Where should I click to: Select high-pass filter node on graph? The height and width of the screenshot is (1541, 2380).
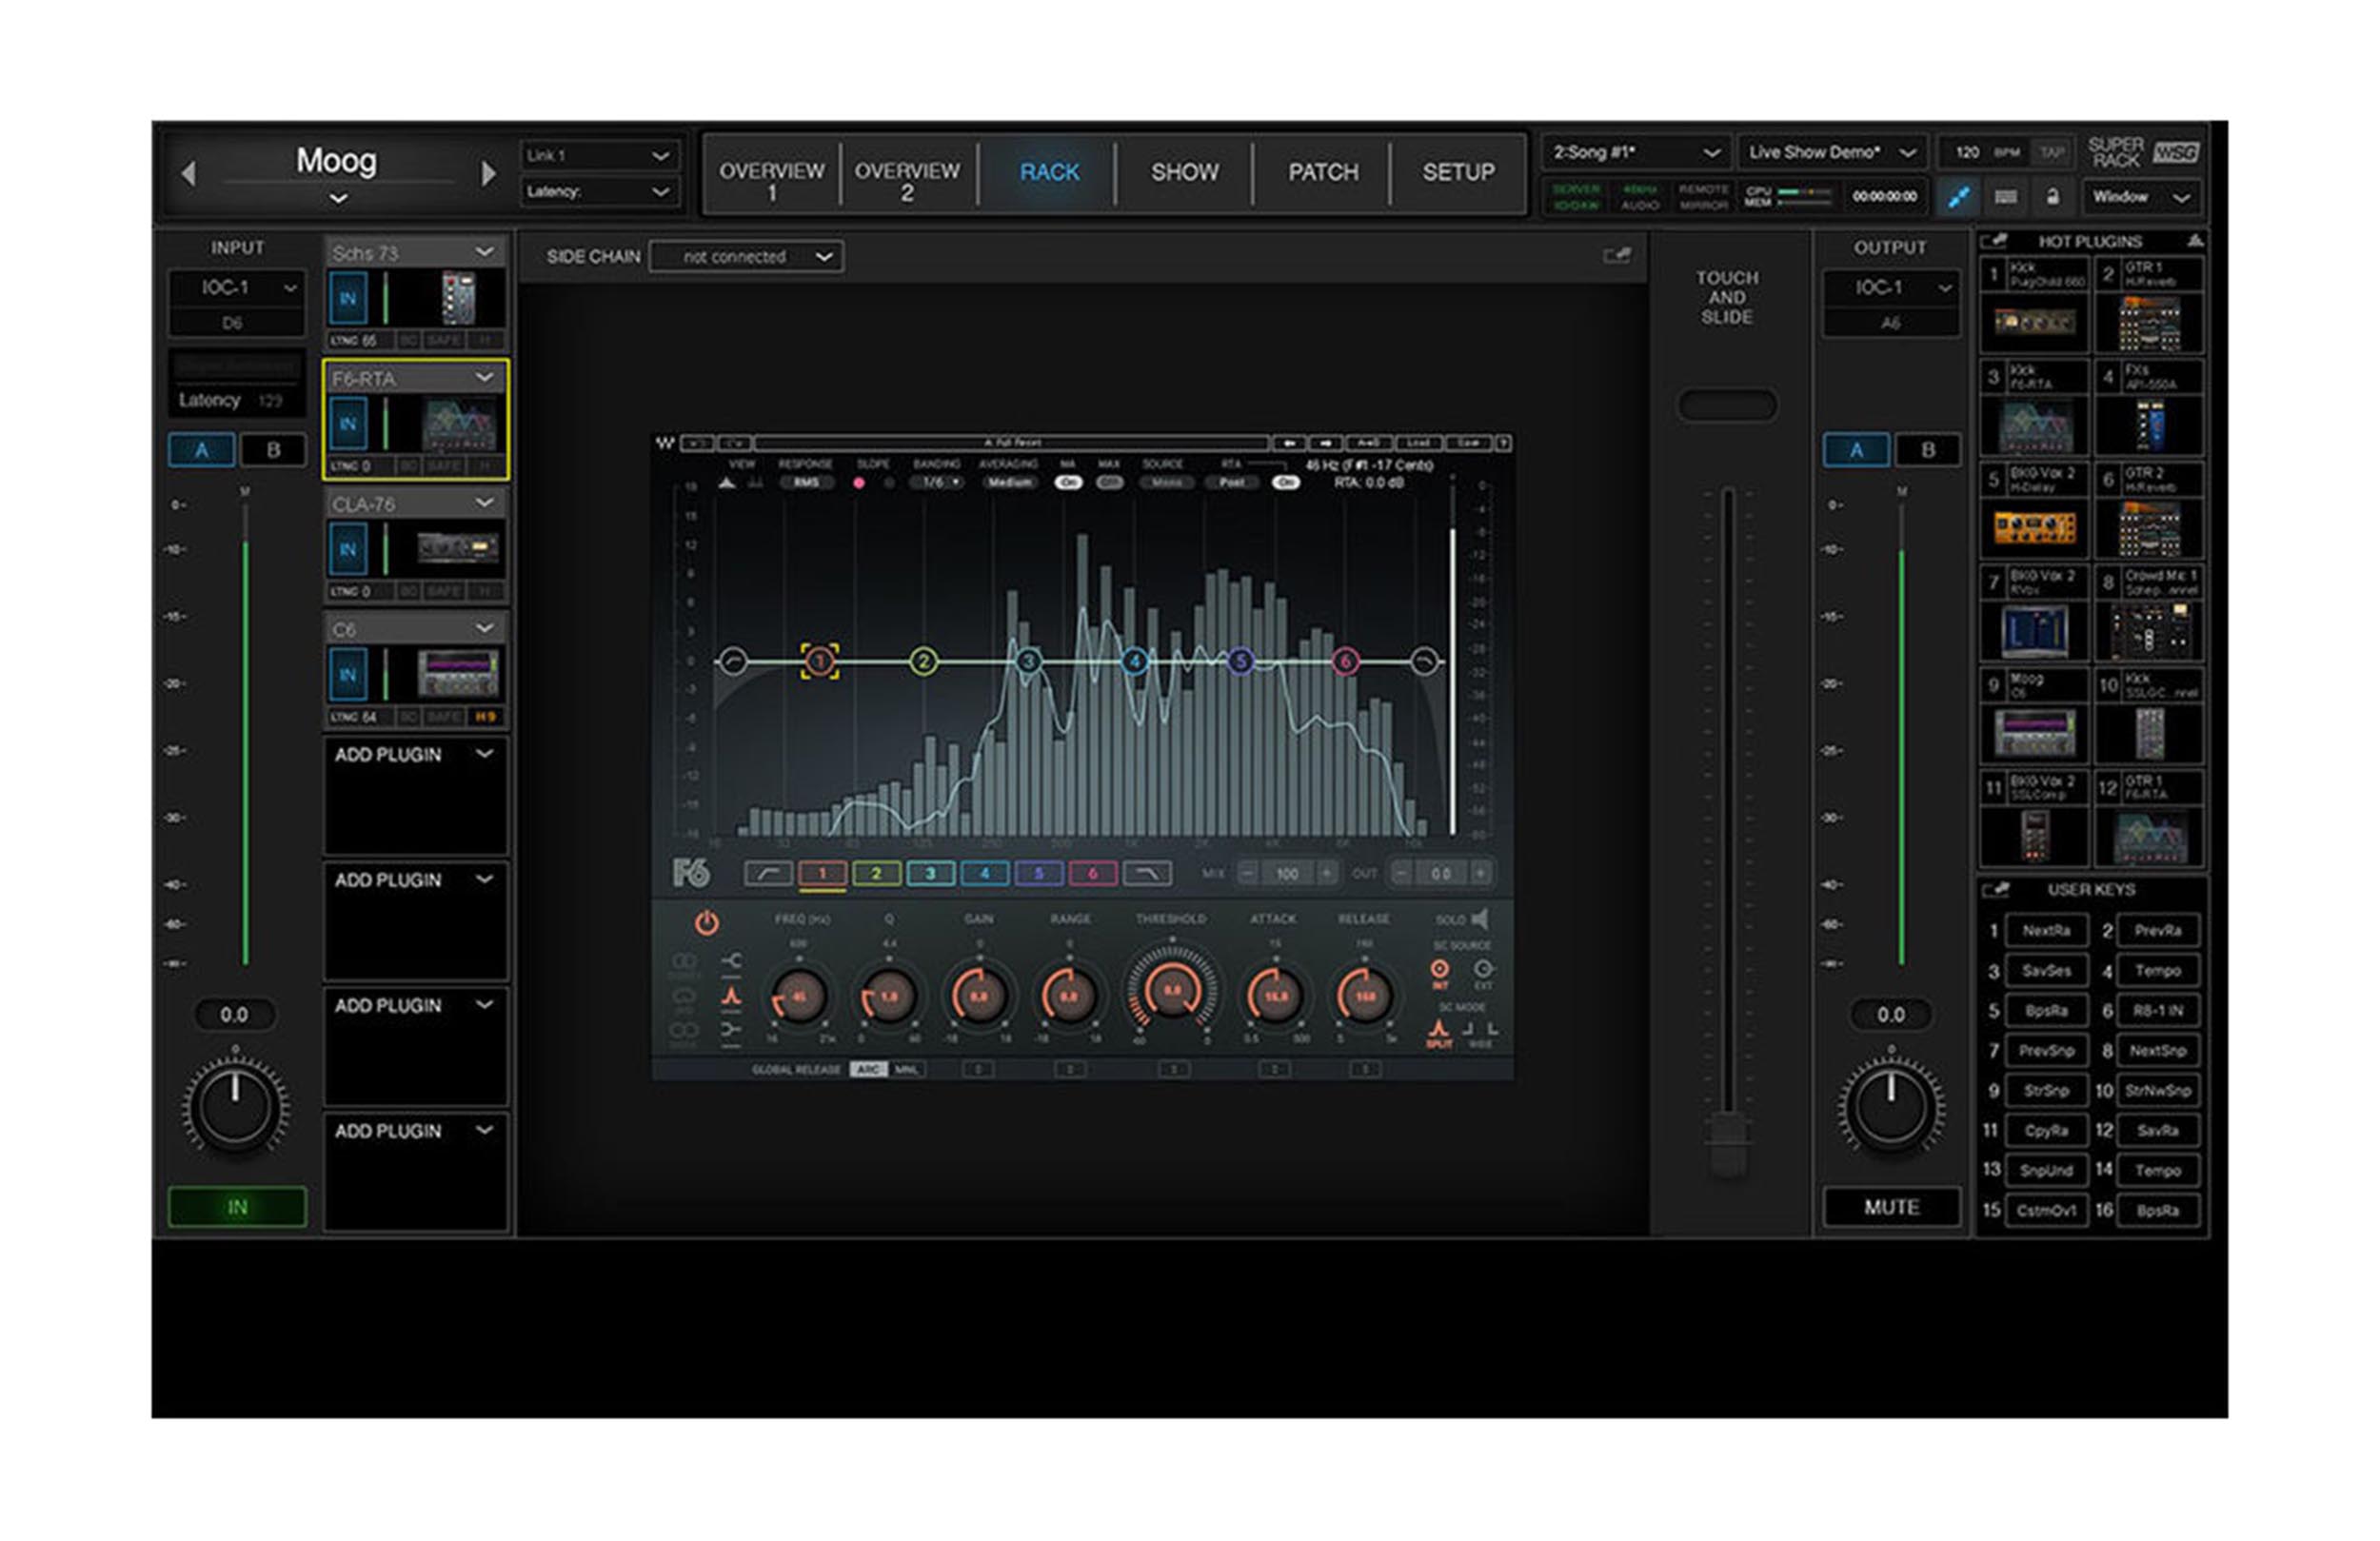pyautogui.click(x=733, y=661)
